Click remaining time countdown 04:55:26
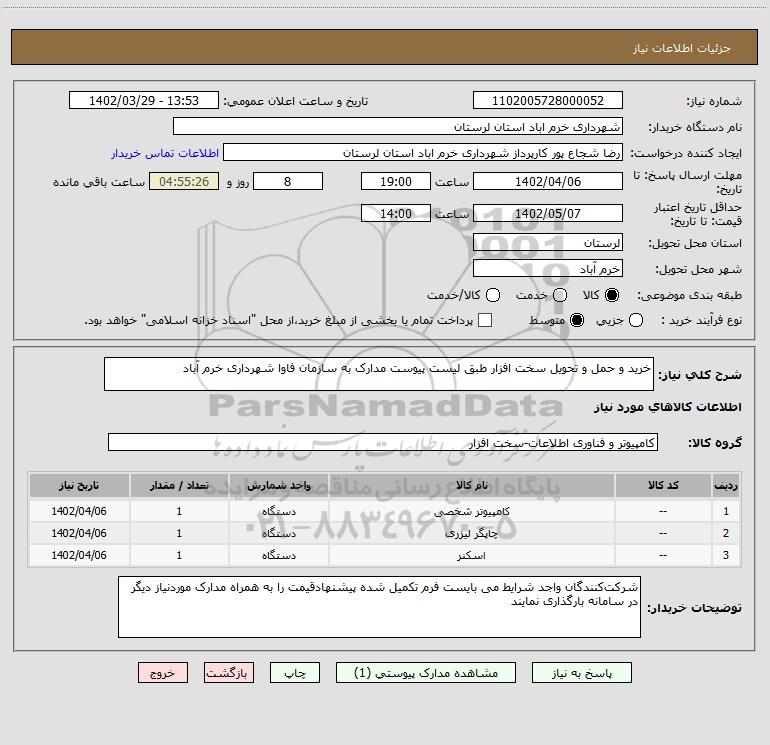This screenshot has width=770, height=745. 184,181
